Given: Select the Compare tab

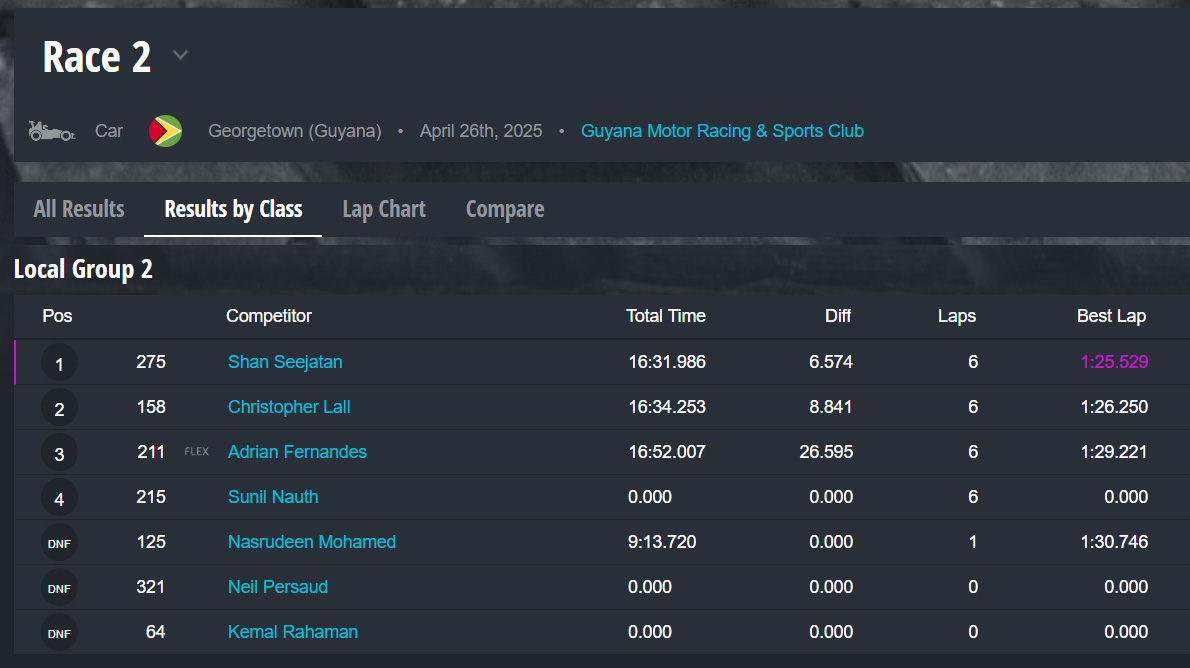Looking at the screenshot, I should [x=505, y=209].
